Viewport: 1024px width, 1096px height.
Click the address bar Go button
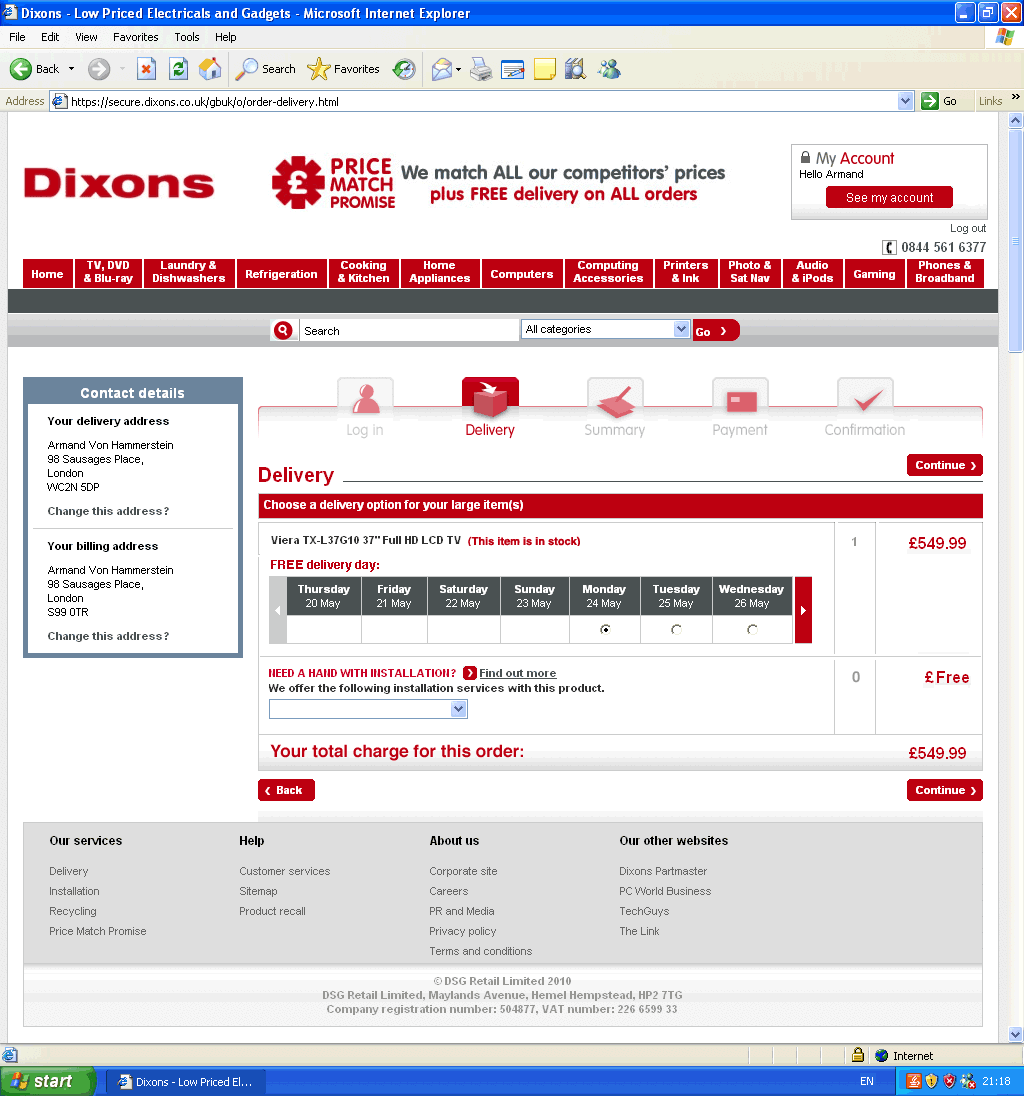(x=939, y=101)
